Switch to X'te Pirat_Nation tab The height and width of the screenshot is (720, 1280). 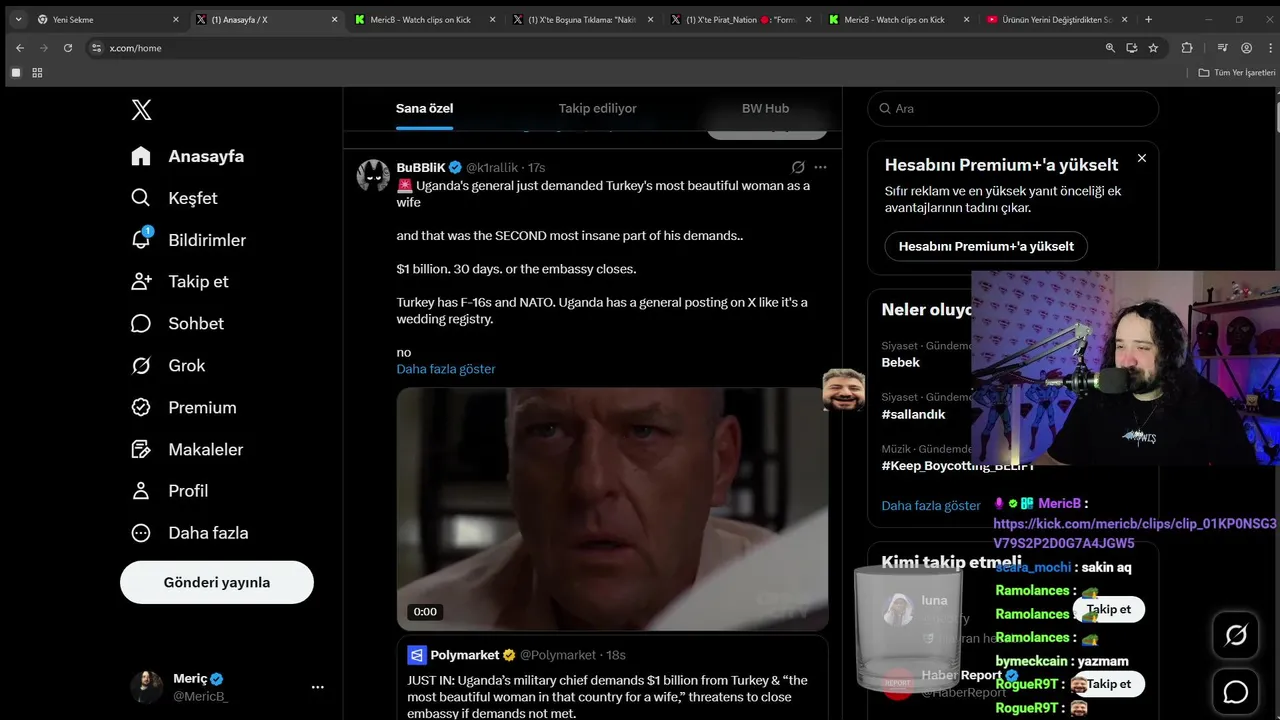(740, 19)
